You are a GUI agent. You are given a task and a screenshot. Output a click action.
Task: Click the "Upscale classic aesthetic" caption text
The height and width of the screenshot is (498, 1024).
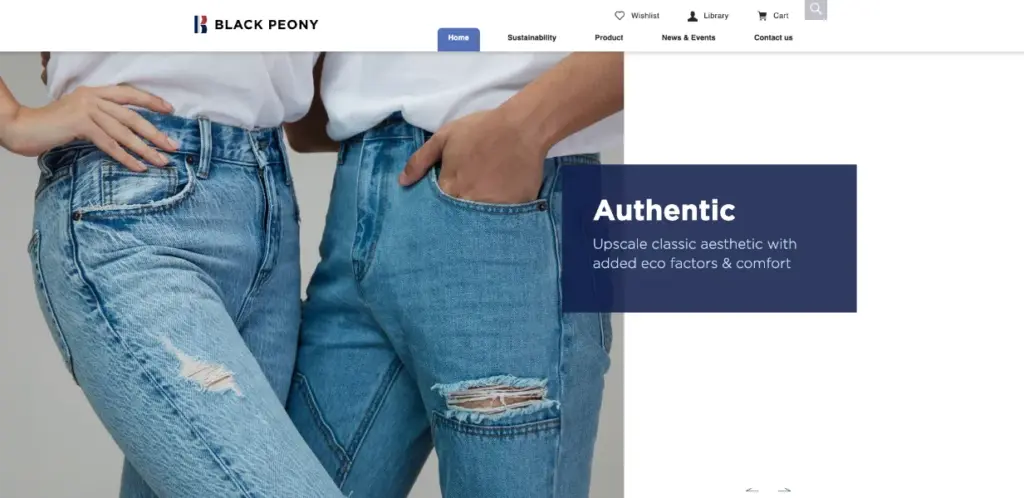pyautogui.click(x=694, y=254)
